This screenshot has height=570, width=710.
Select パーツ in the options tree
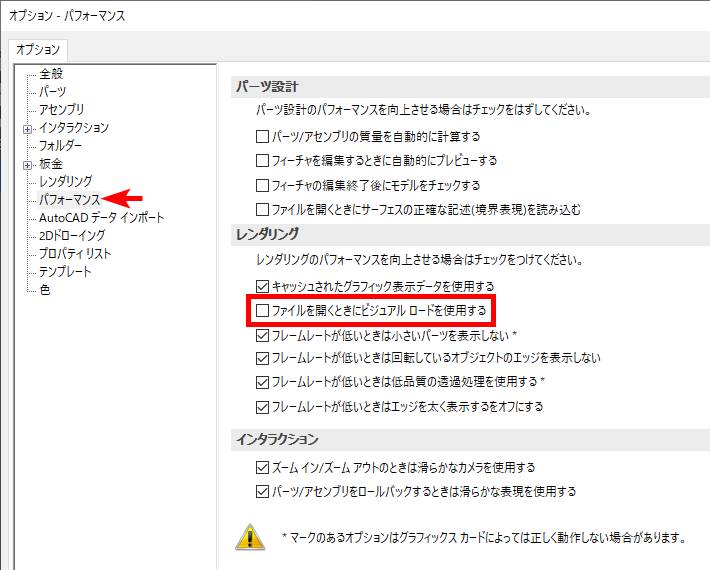52,92
